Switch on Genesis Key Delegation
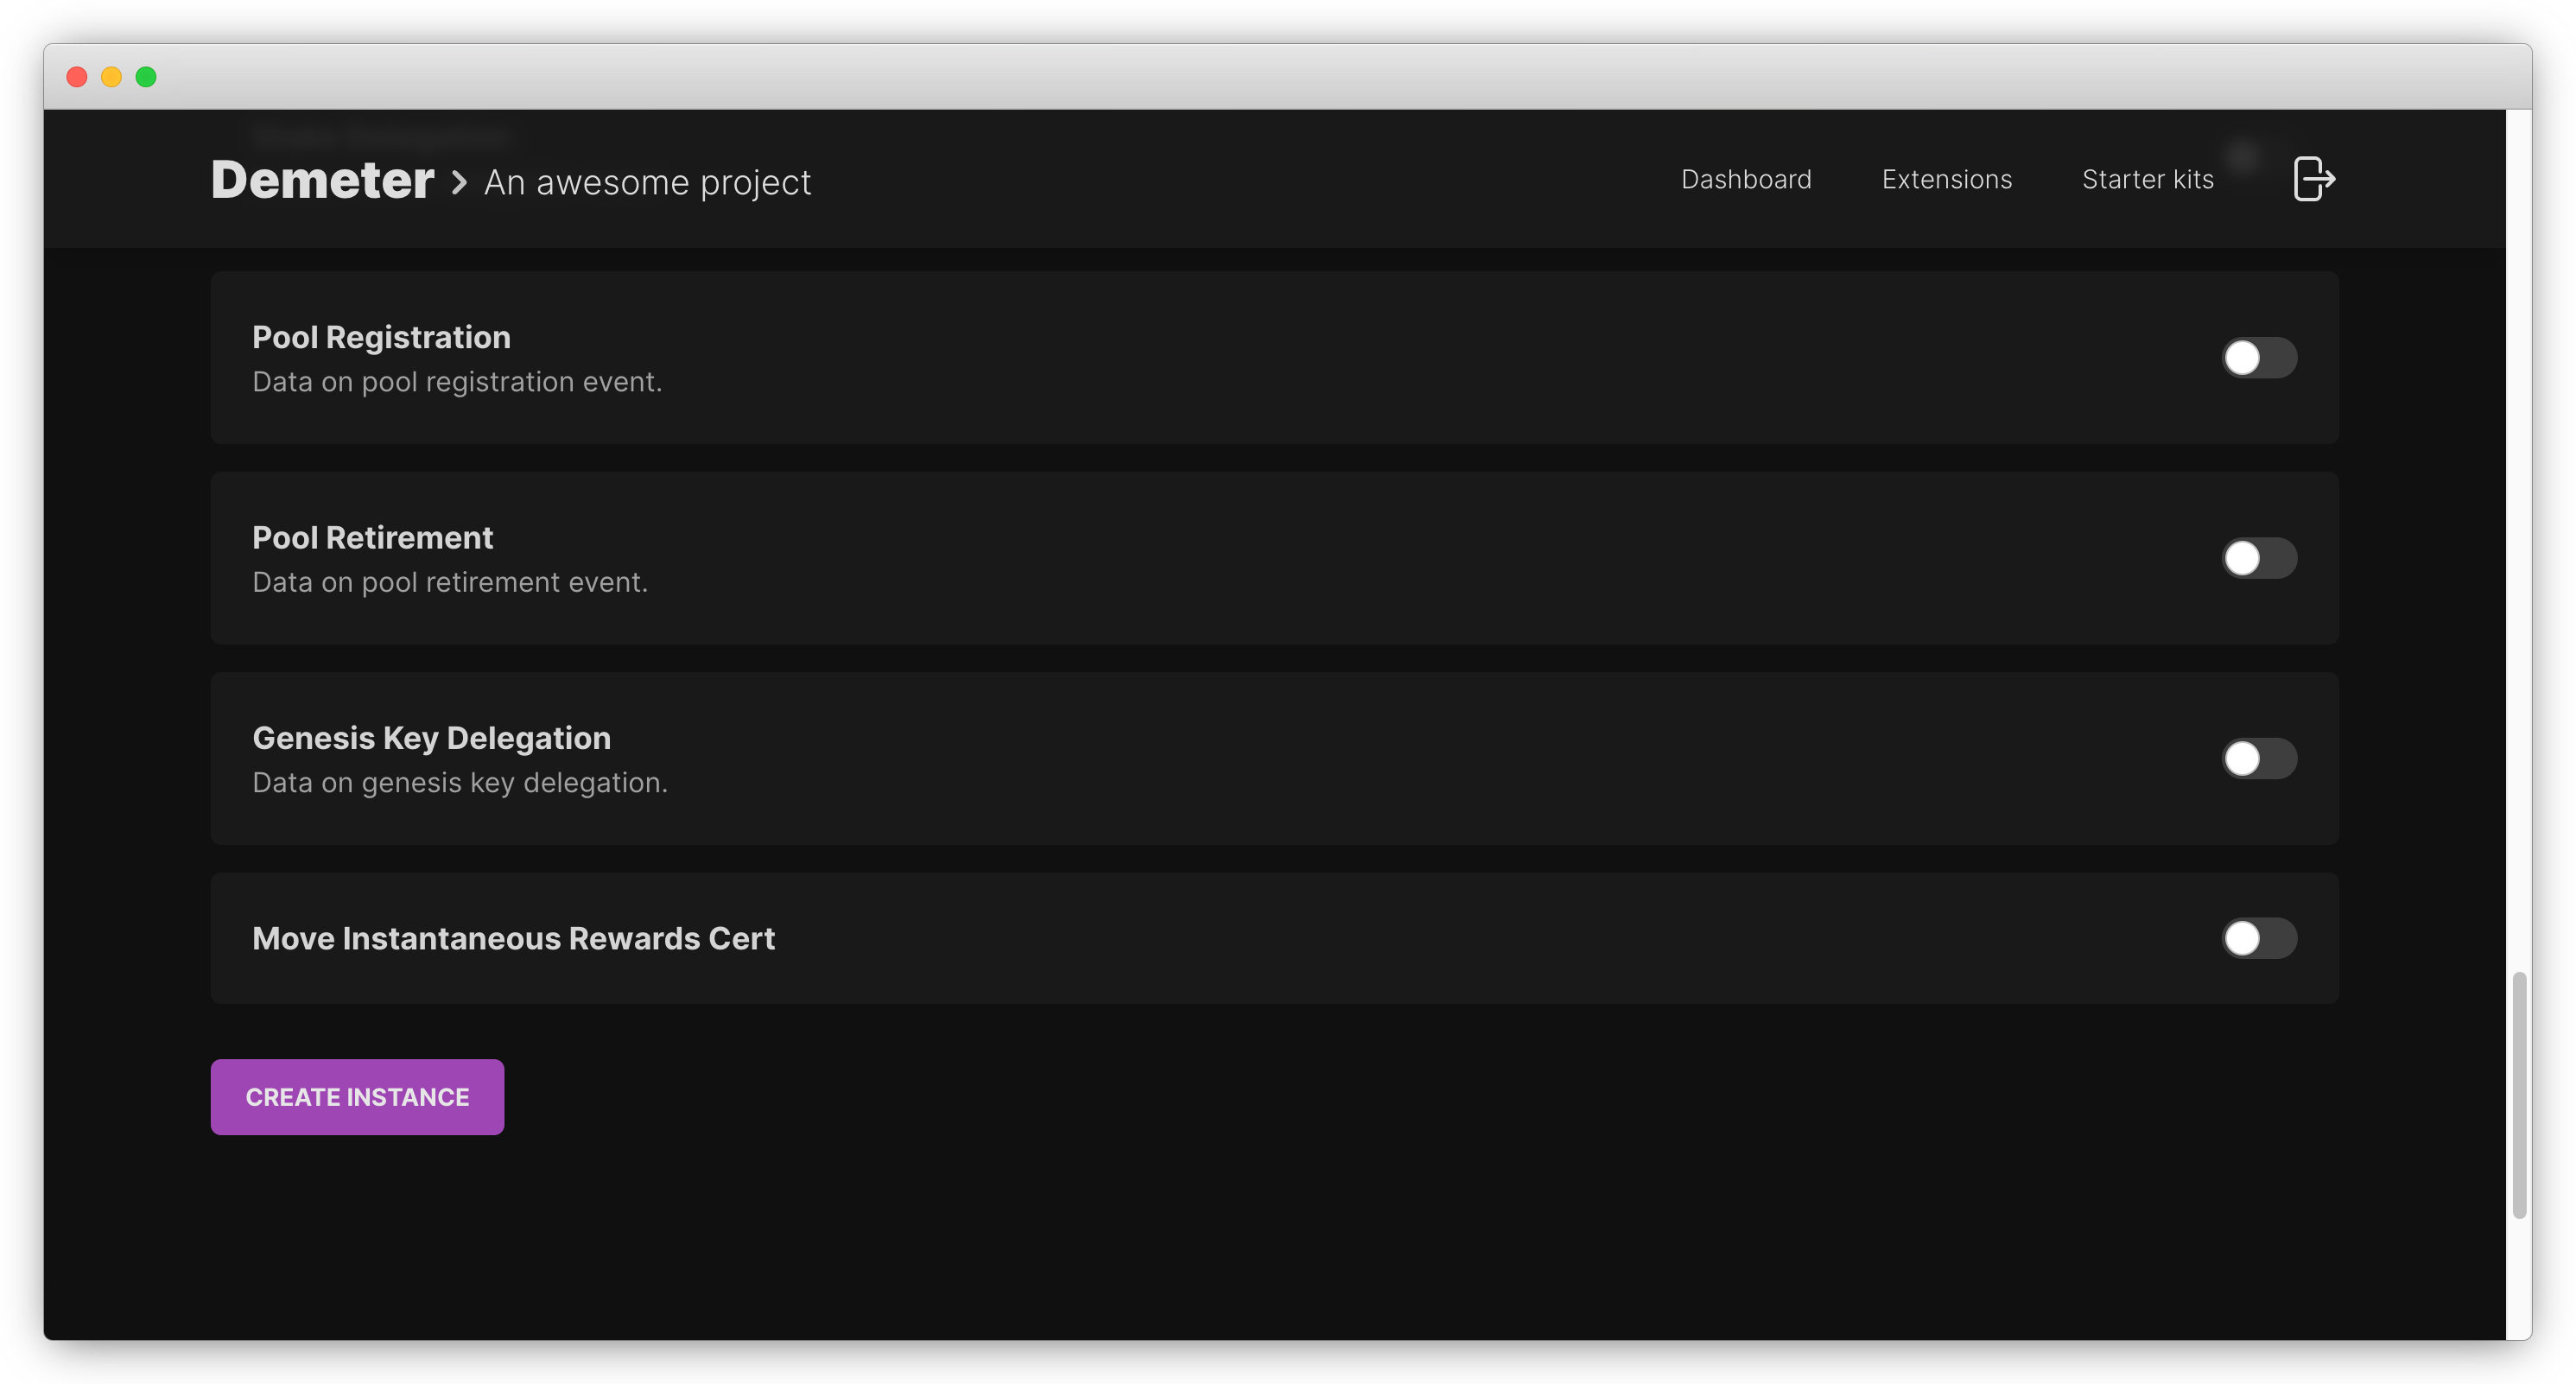Viewport: 2576px width, 1384px height. (x=2259, y=758)
